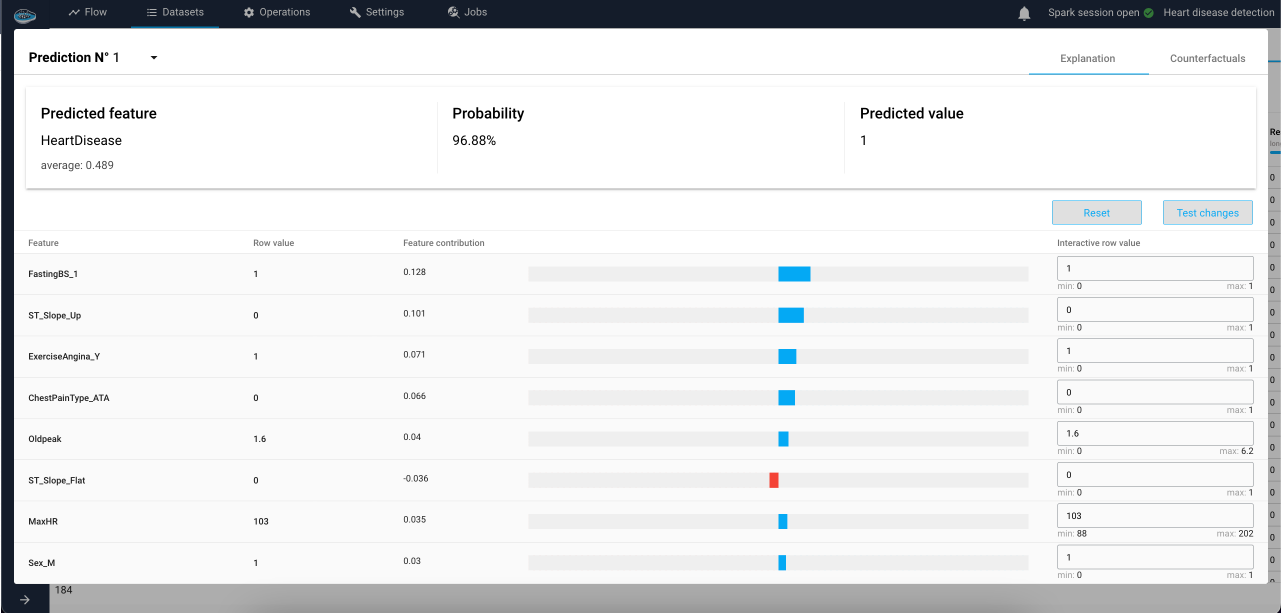Image resolution: width=1281 pixels, height=613 pixels.
Task: Click the 96.88% probability value
Action: coord(474,141)
